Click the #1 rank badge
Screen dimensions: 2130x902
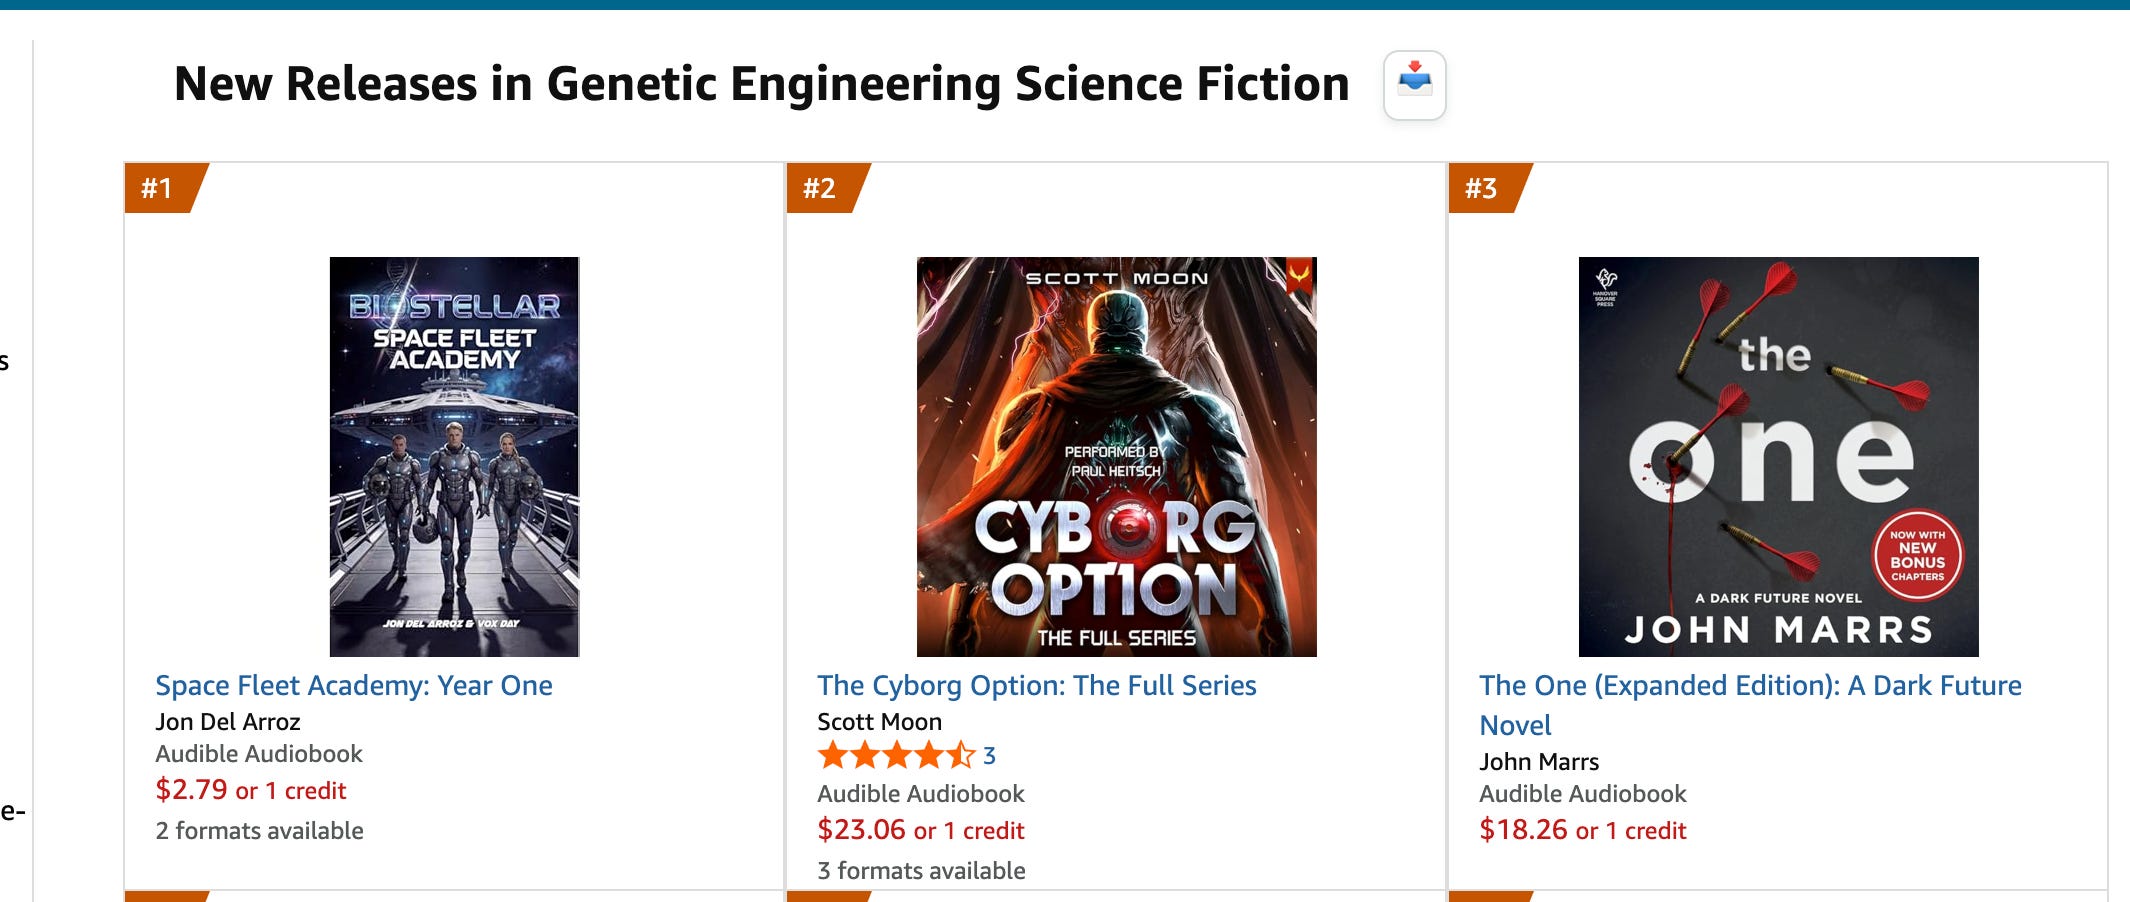pyautogui.click(x=159, y=188)
